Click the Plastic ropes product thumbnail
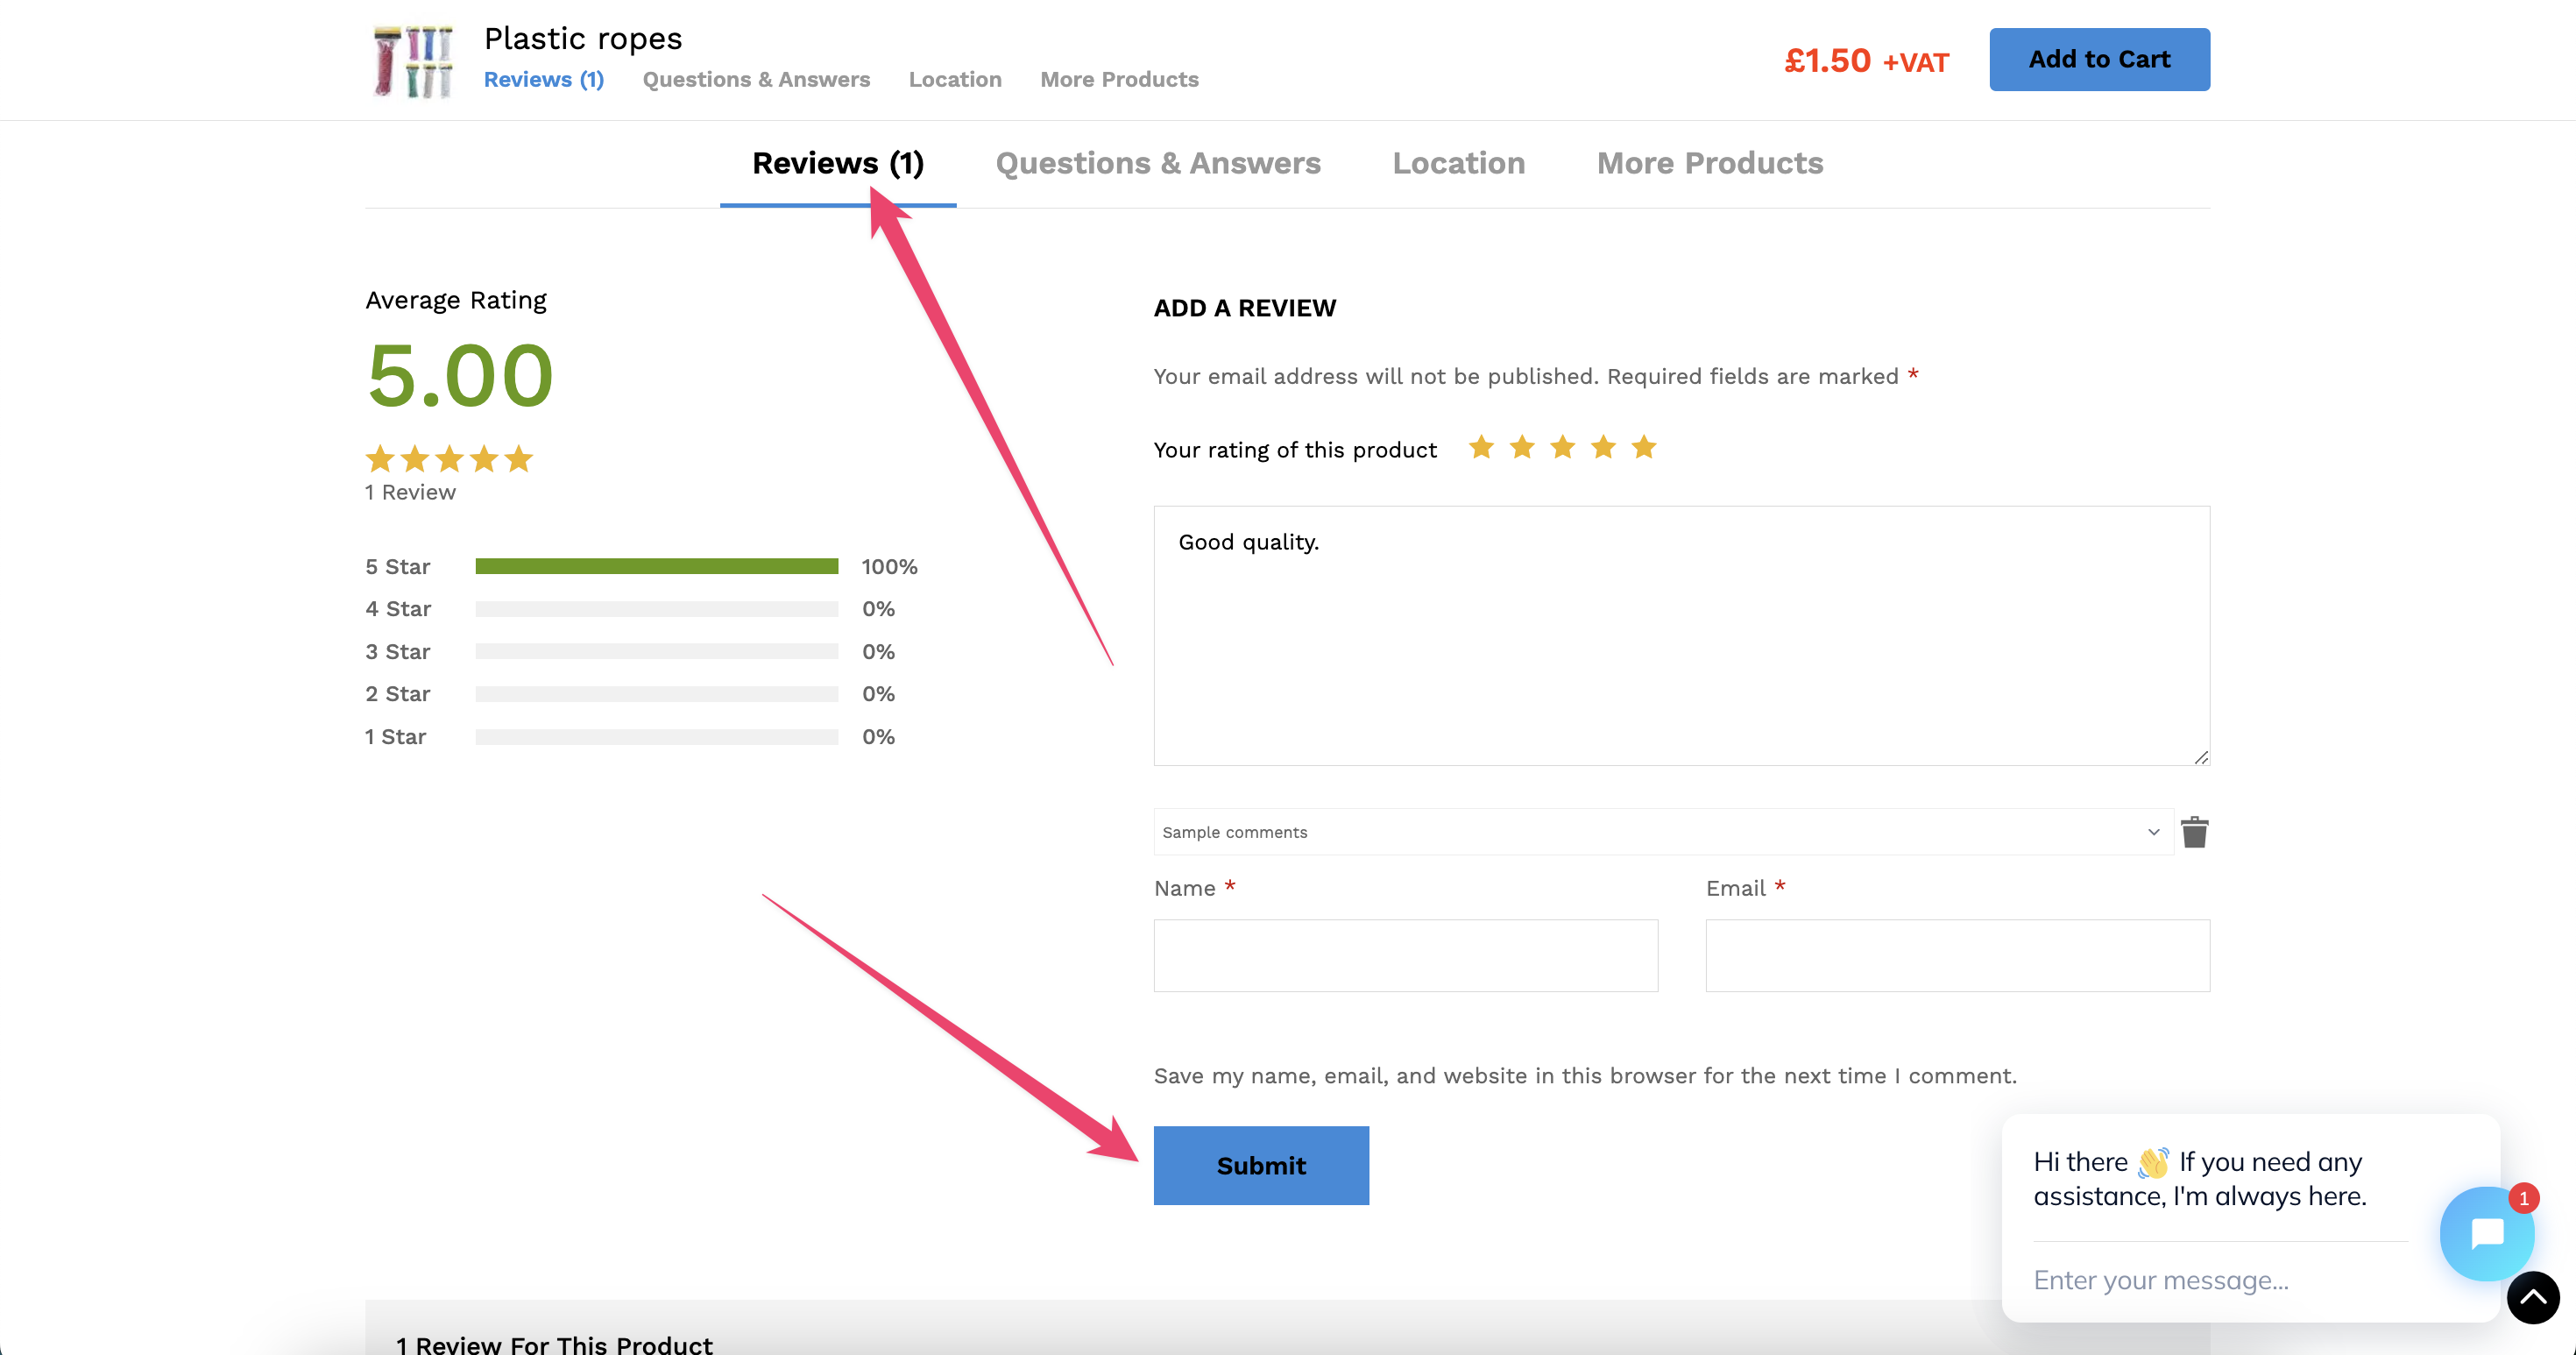The image size is (2576, 1355). [x=413, y=62]
